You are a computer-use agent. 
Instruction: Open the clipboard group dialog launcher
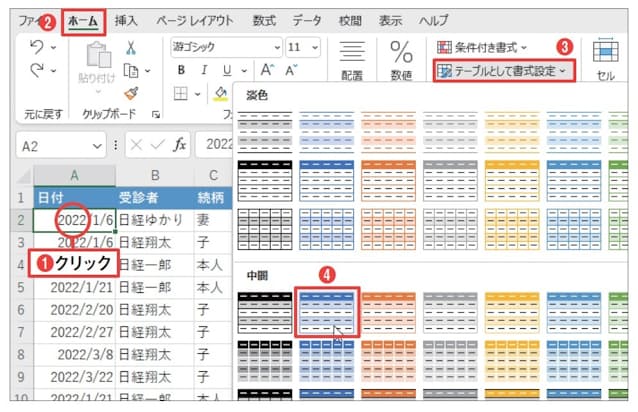(156, 115)
